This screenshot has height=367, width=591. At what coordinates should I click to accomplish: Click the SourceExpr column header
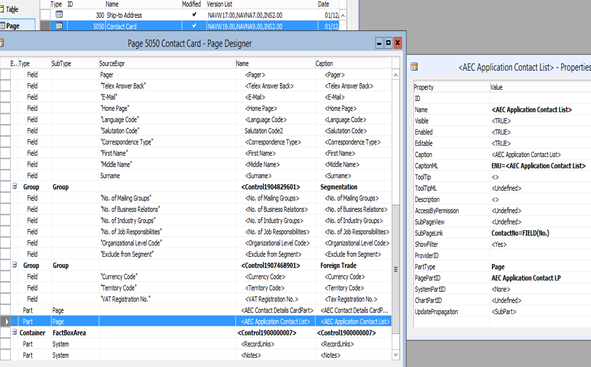[112, 63]
